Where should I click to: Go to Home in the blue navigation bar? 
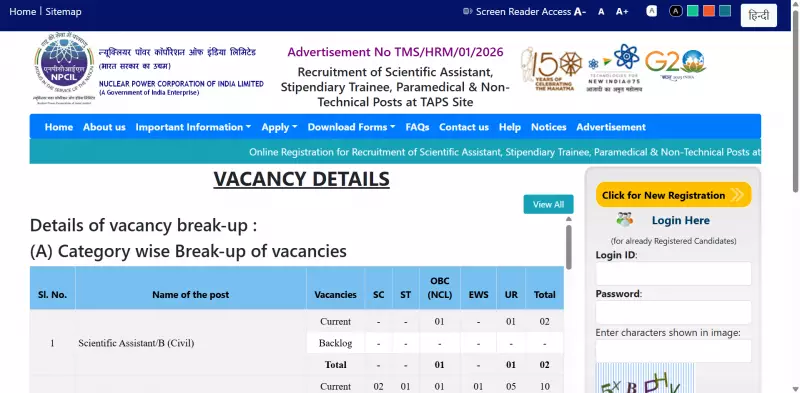(x=59, y=127)
